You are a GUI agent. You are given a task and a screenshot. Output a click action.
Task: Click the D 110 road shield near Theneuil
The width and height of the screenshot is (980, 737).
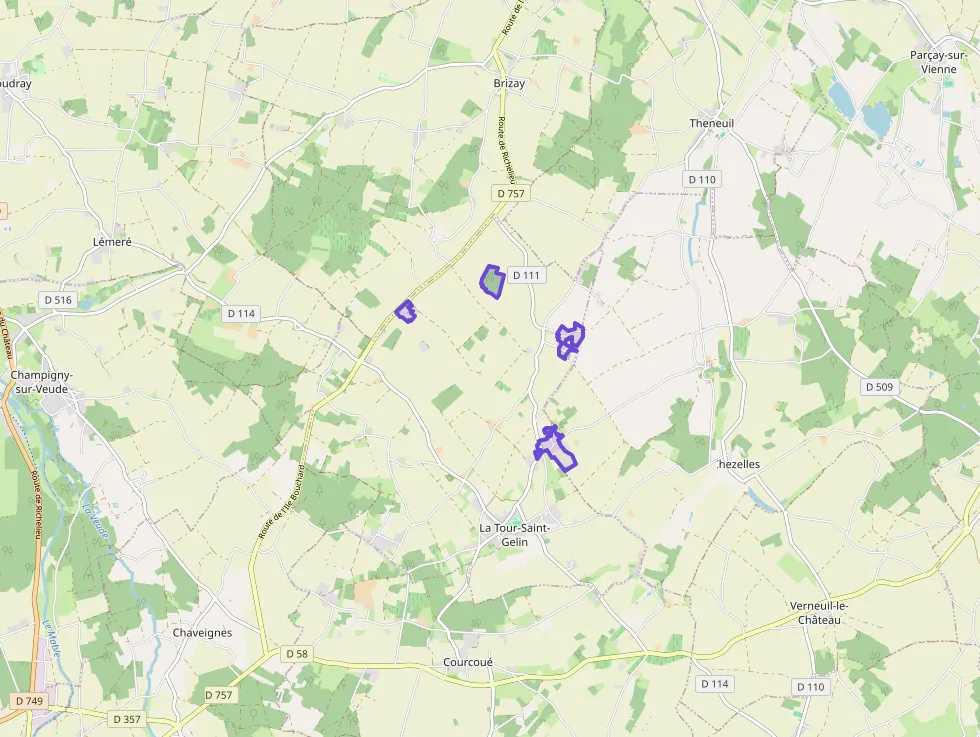(702, 179)
